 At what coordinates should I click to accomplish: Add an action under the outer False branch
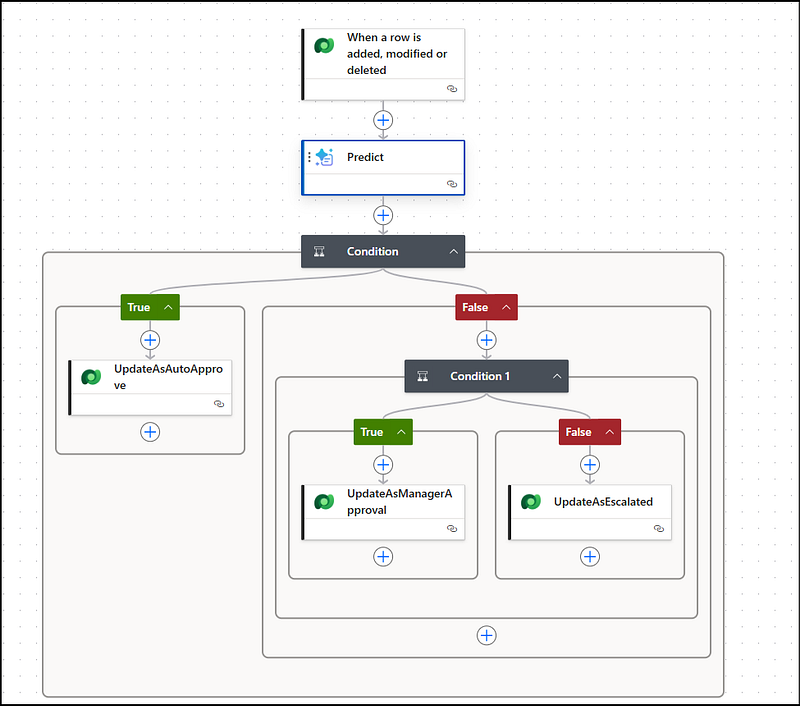(487, 340)
